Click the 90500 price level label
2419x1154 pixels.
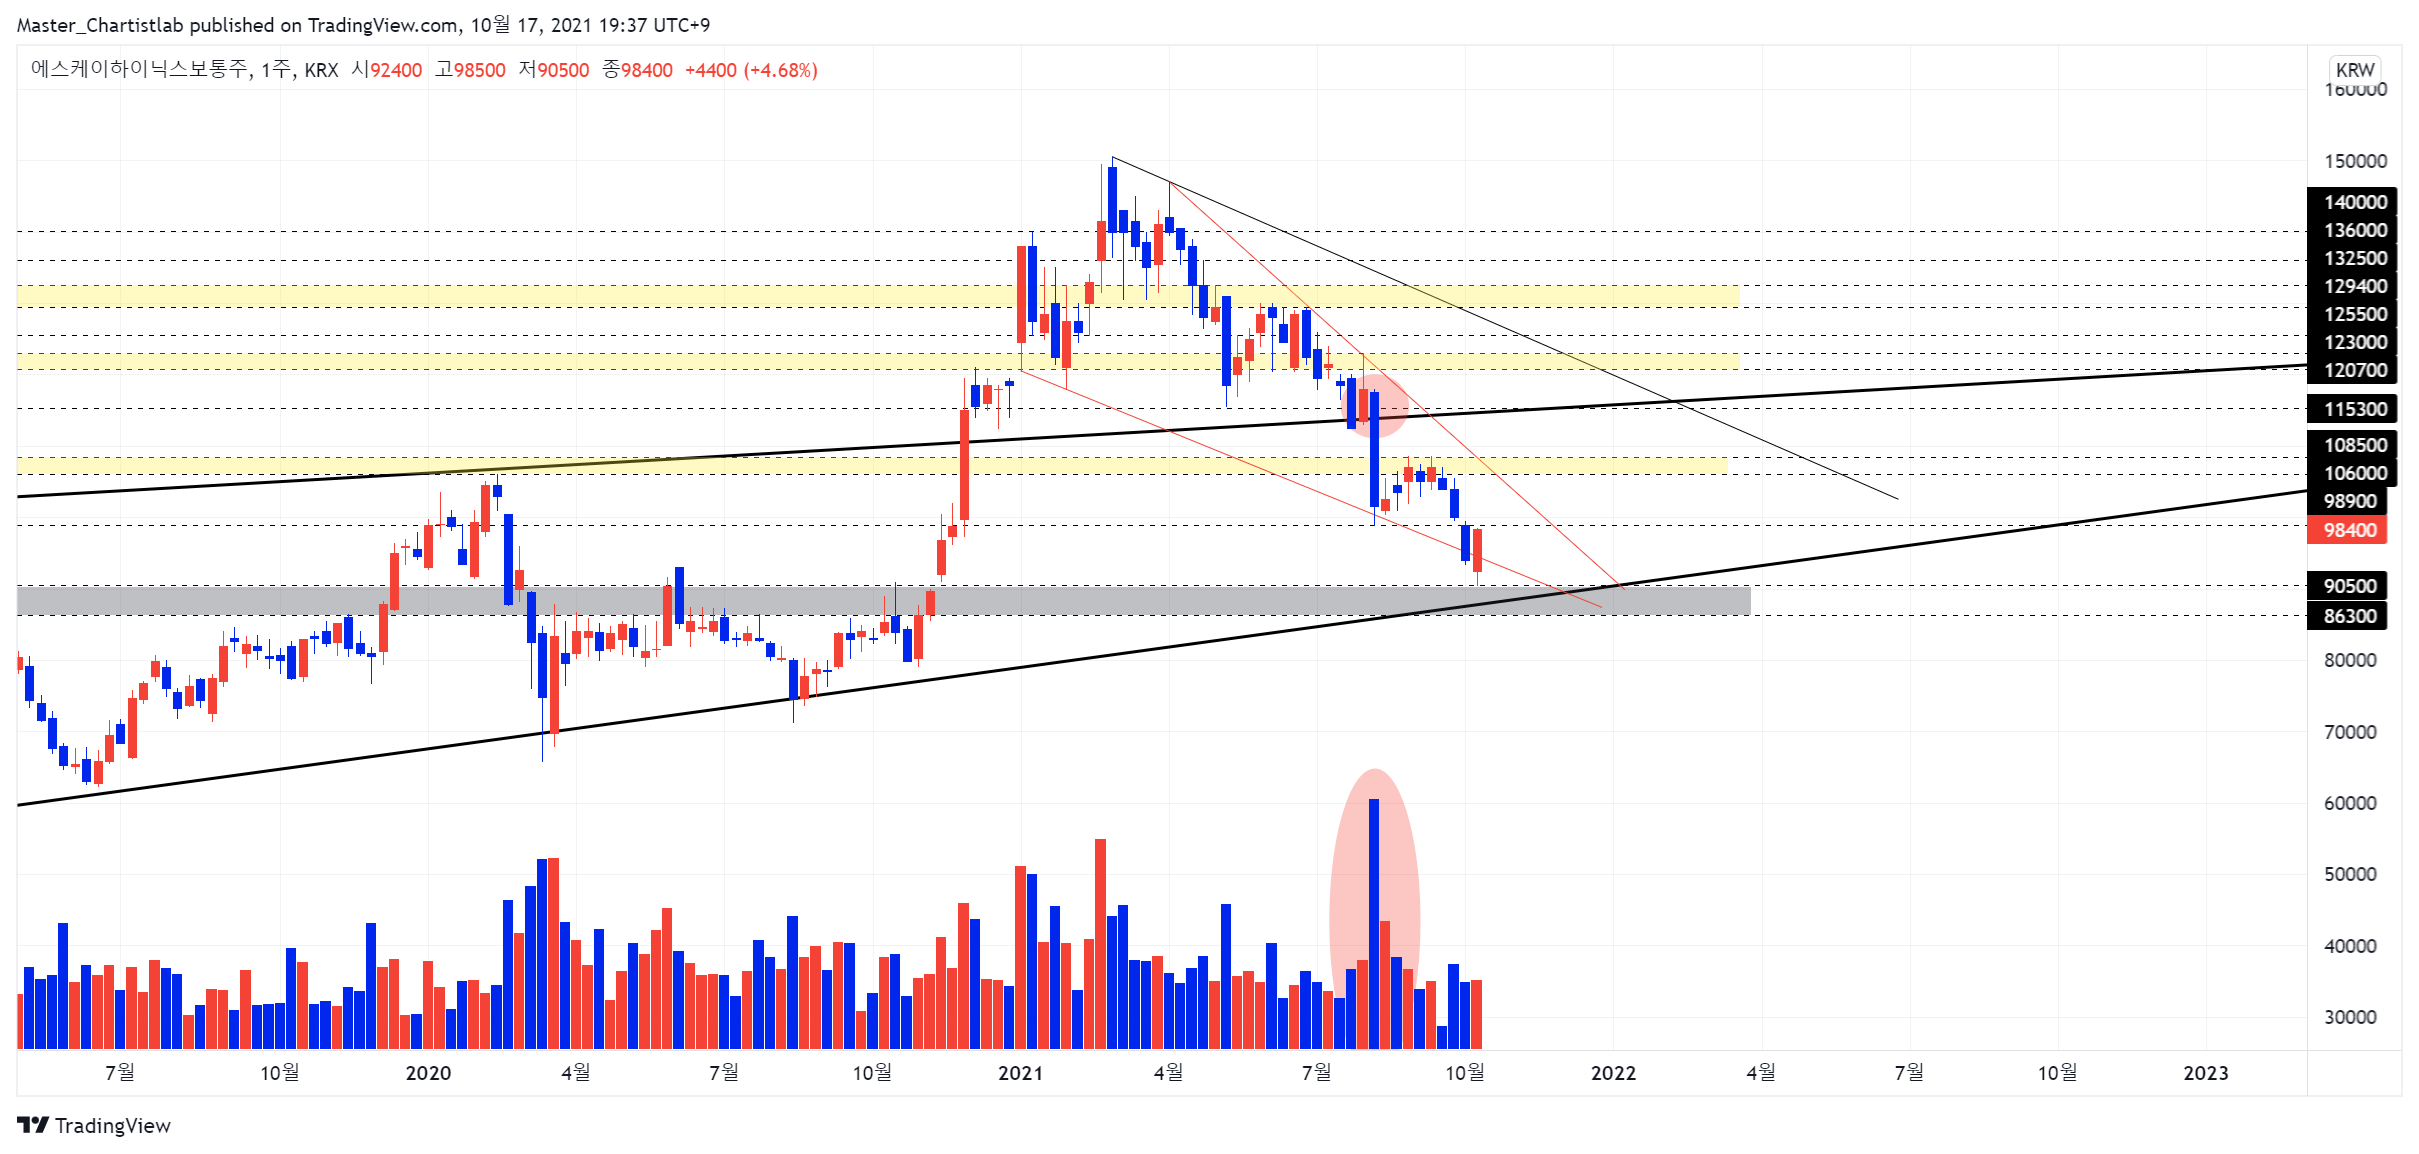click(x=2346, y=586)
